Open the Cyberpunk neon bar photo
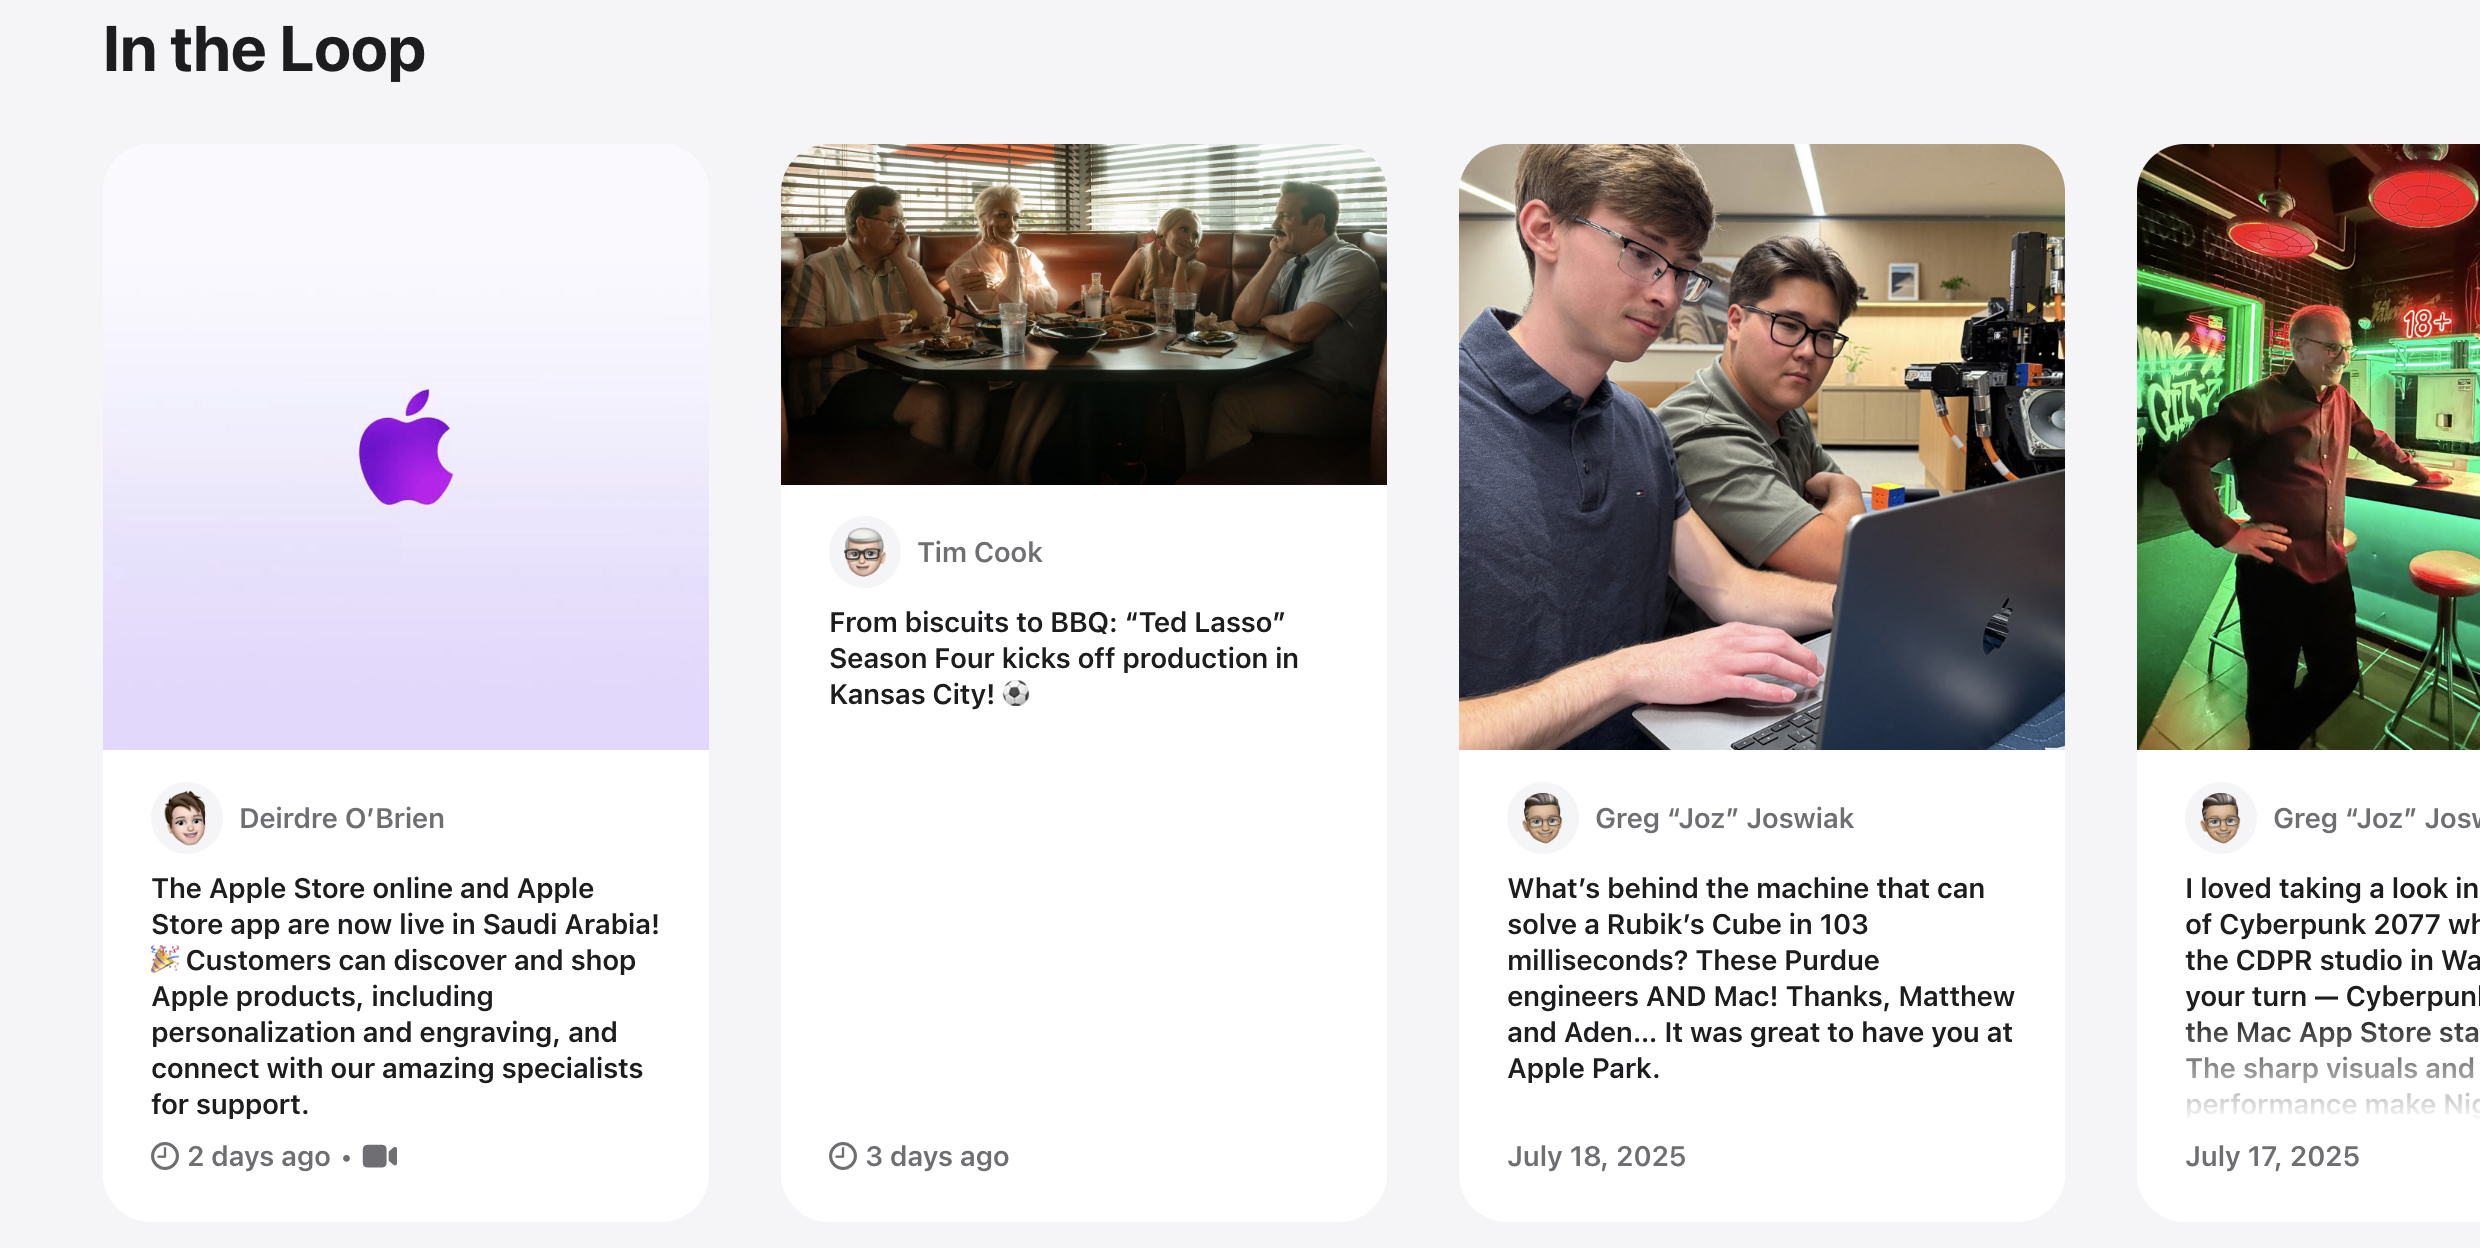This screenshot has width=2480, height=1248. pyautogui.click(x=2308, y=447)
